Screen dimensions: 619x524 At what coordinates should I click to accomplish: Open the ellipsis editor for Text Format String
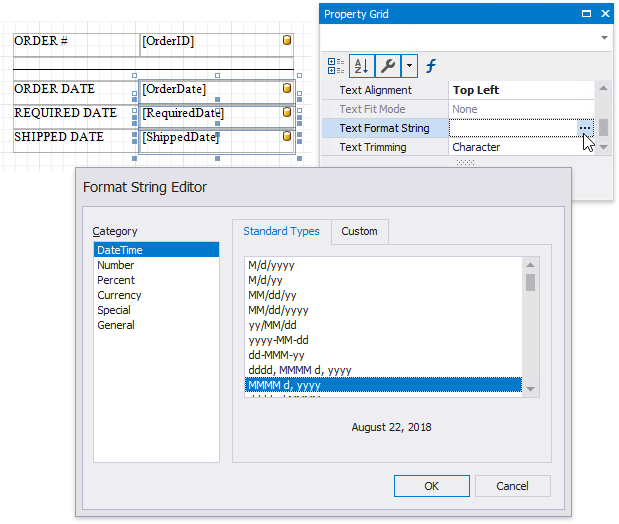coord(585,128)
